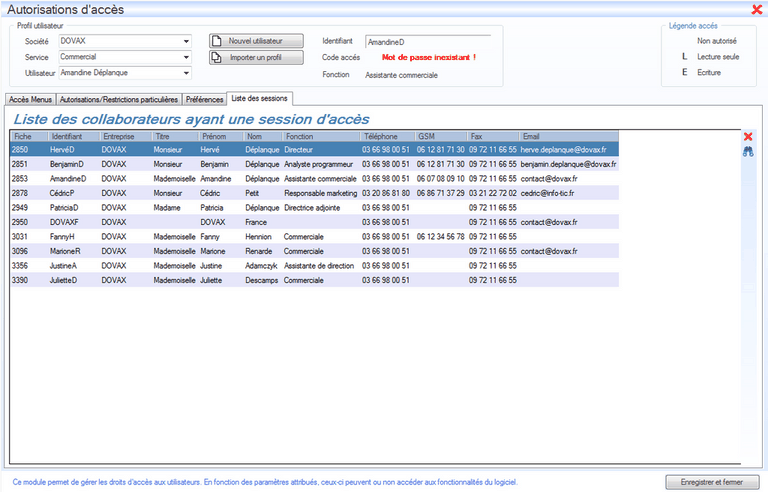Click email herve.deplanque@dovax.fr
This screenshot has height=492, width=768.
point(563,149)
